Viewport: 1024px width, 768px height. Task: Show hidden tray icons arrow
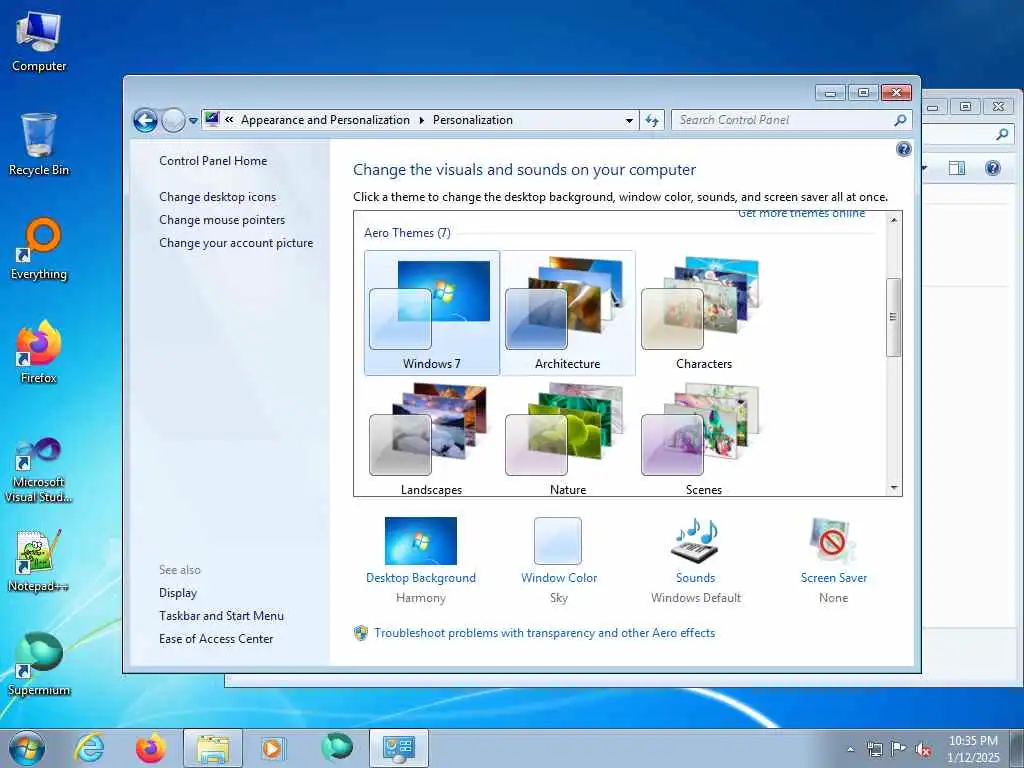tap(850, 749)
